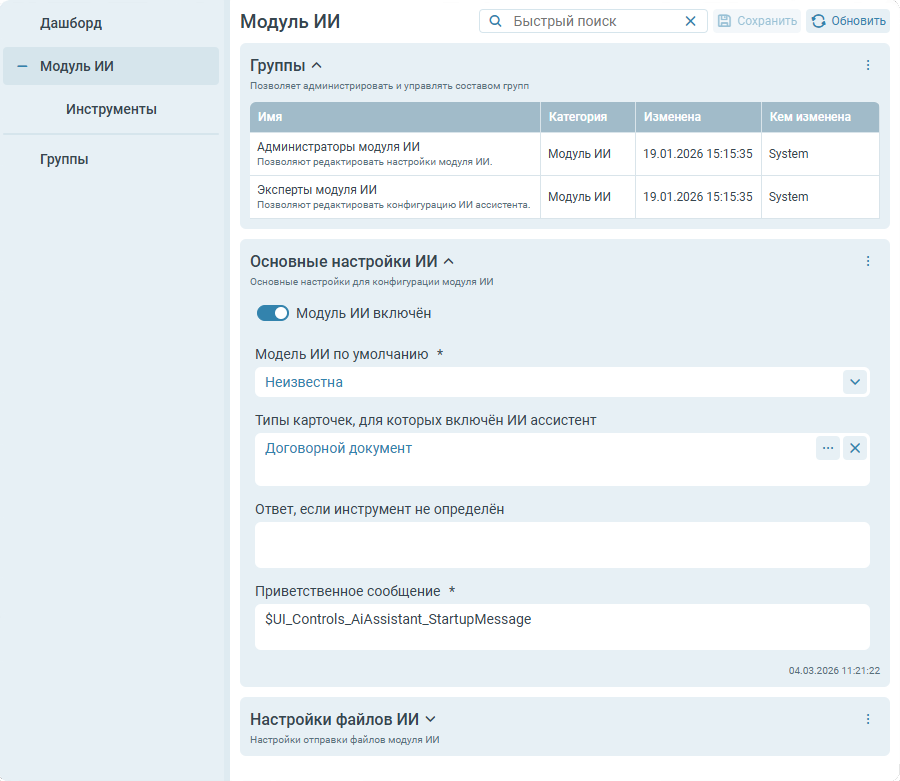Open Инструменты in the sidebar
Screen dimensions: 900x781
coord(111,109)
